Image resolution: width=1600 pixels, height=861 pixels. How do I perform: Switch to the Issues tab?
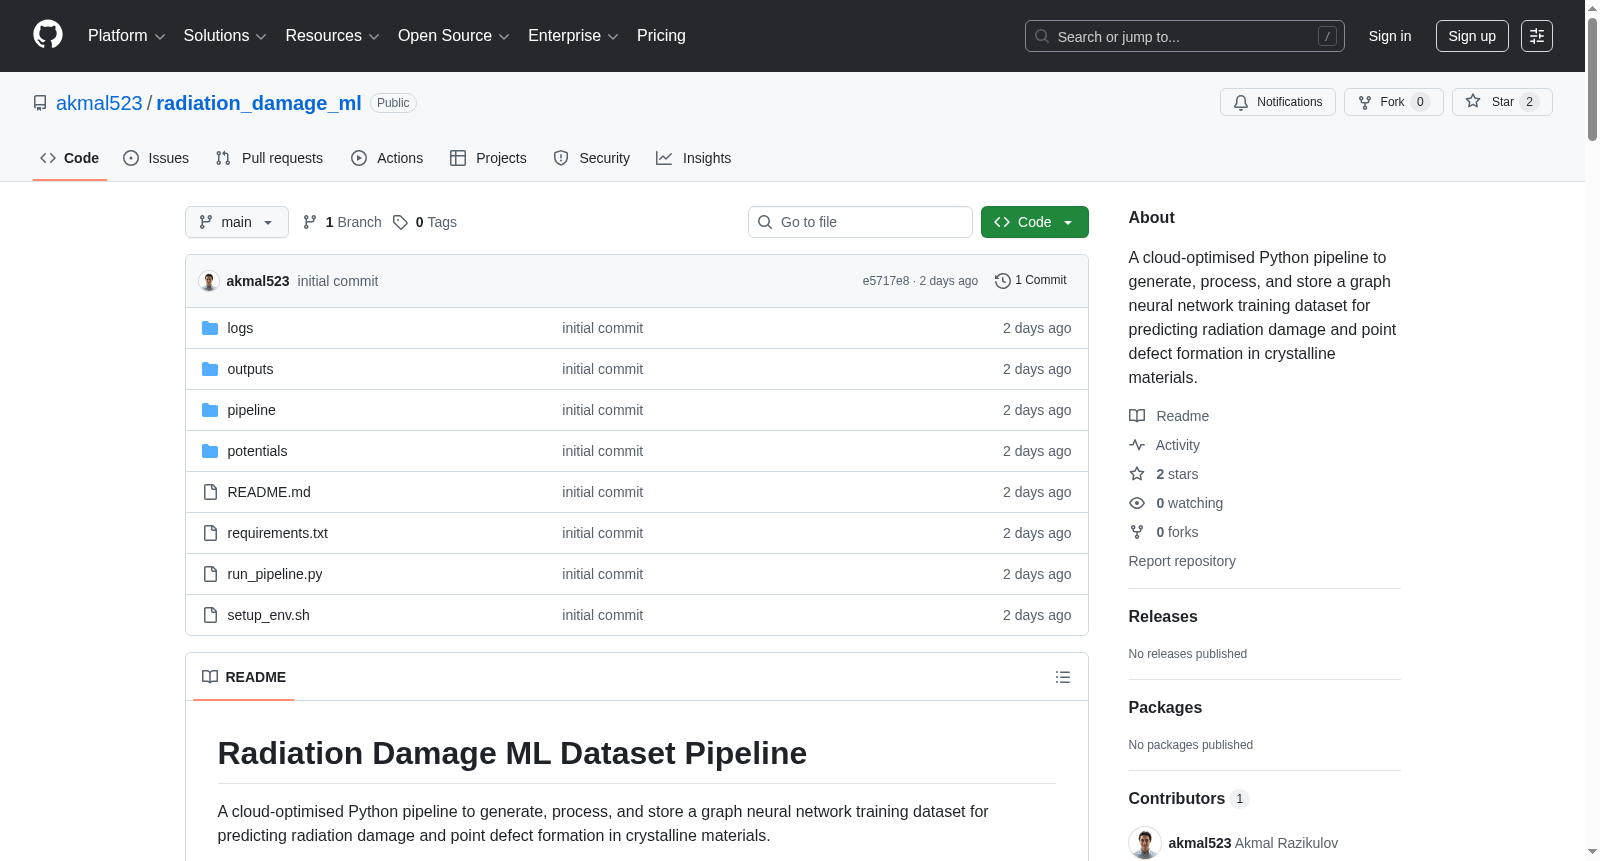[x=156, y=158]
